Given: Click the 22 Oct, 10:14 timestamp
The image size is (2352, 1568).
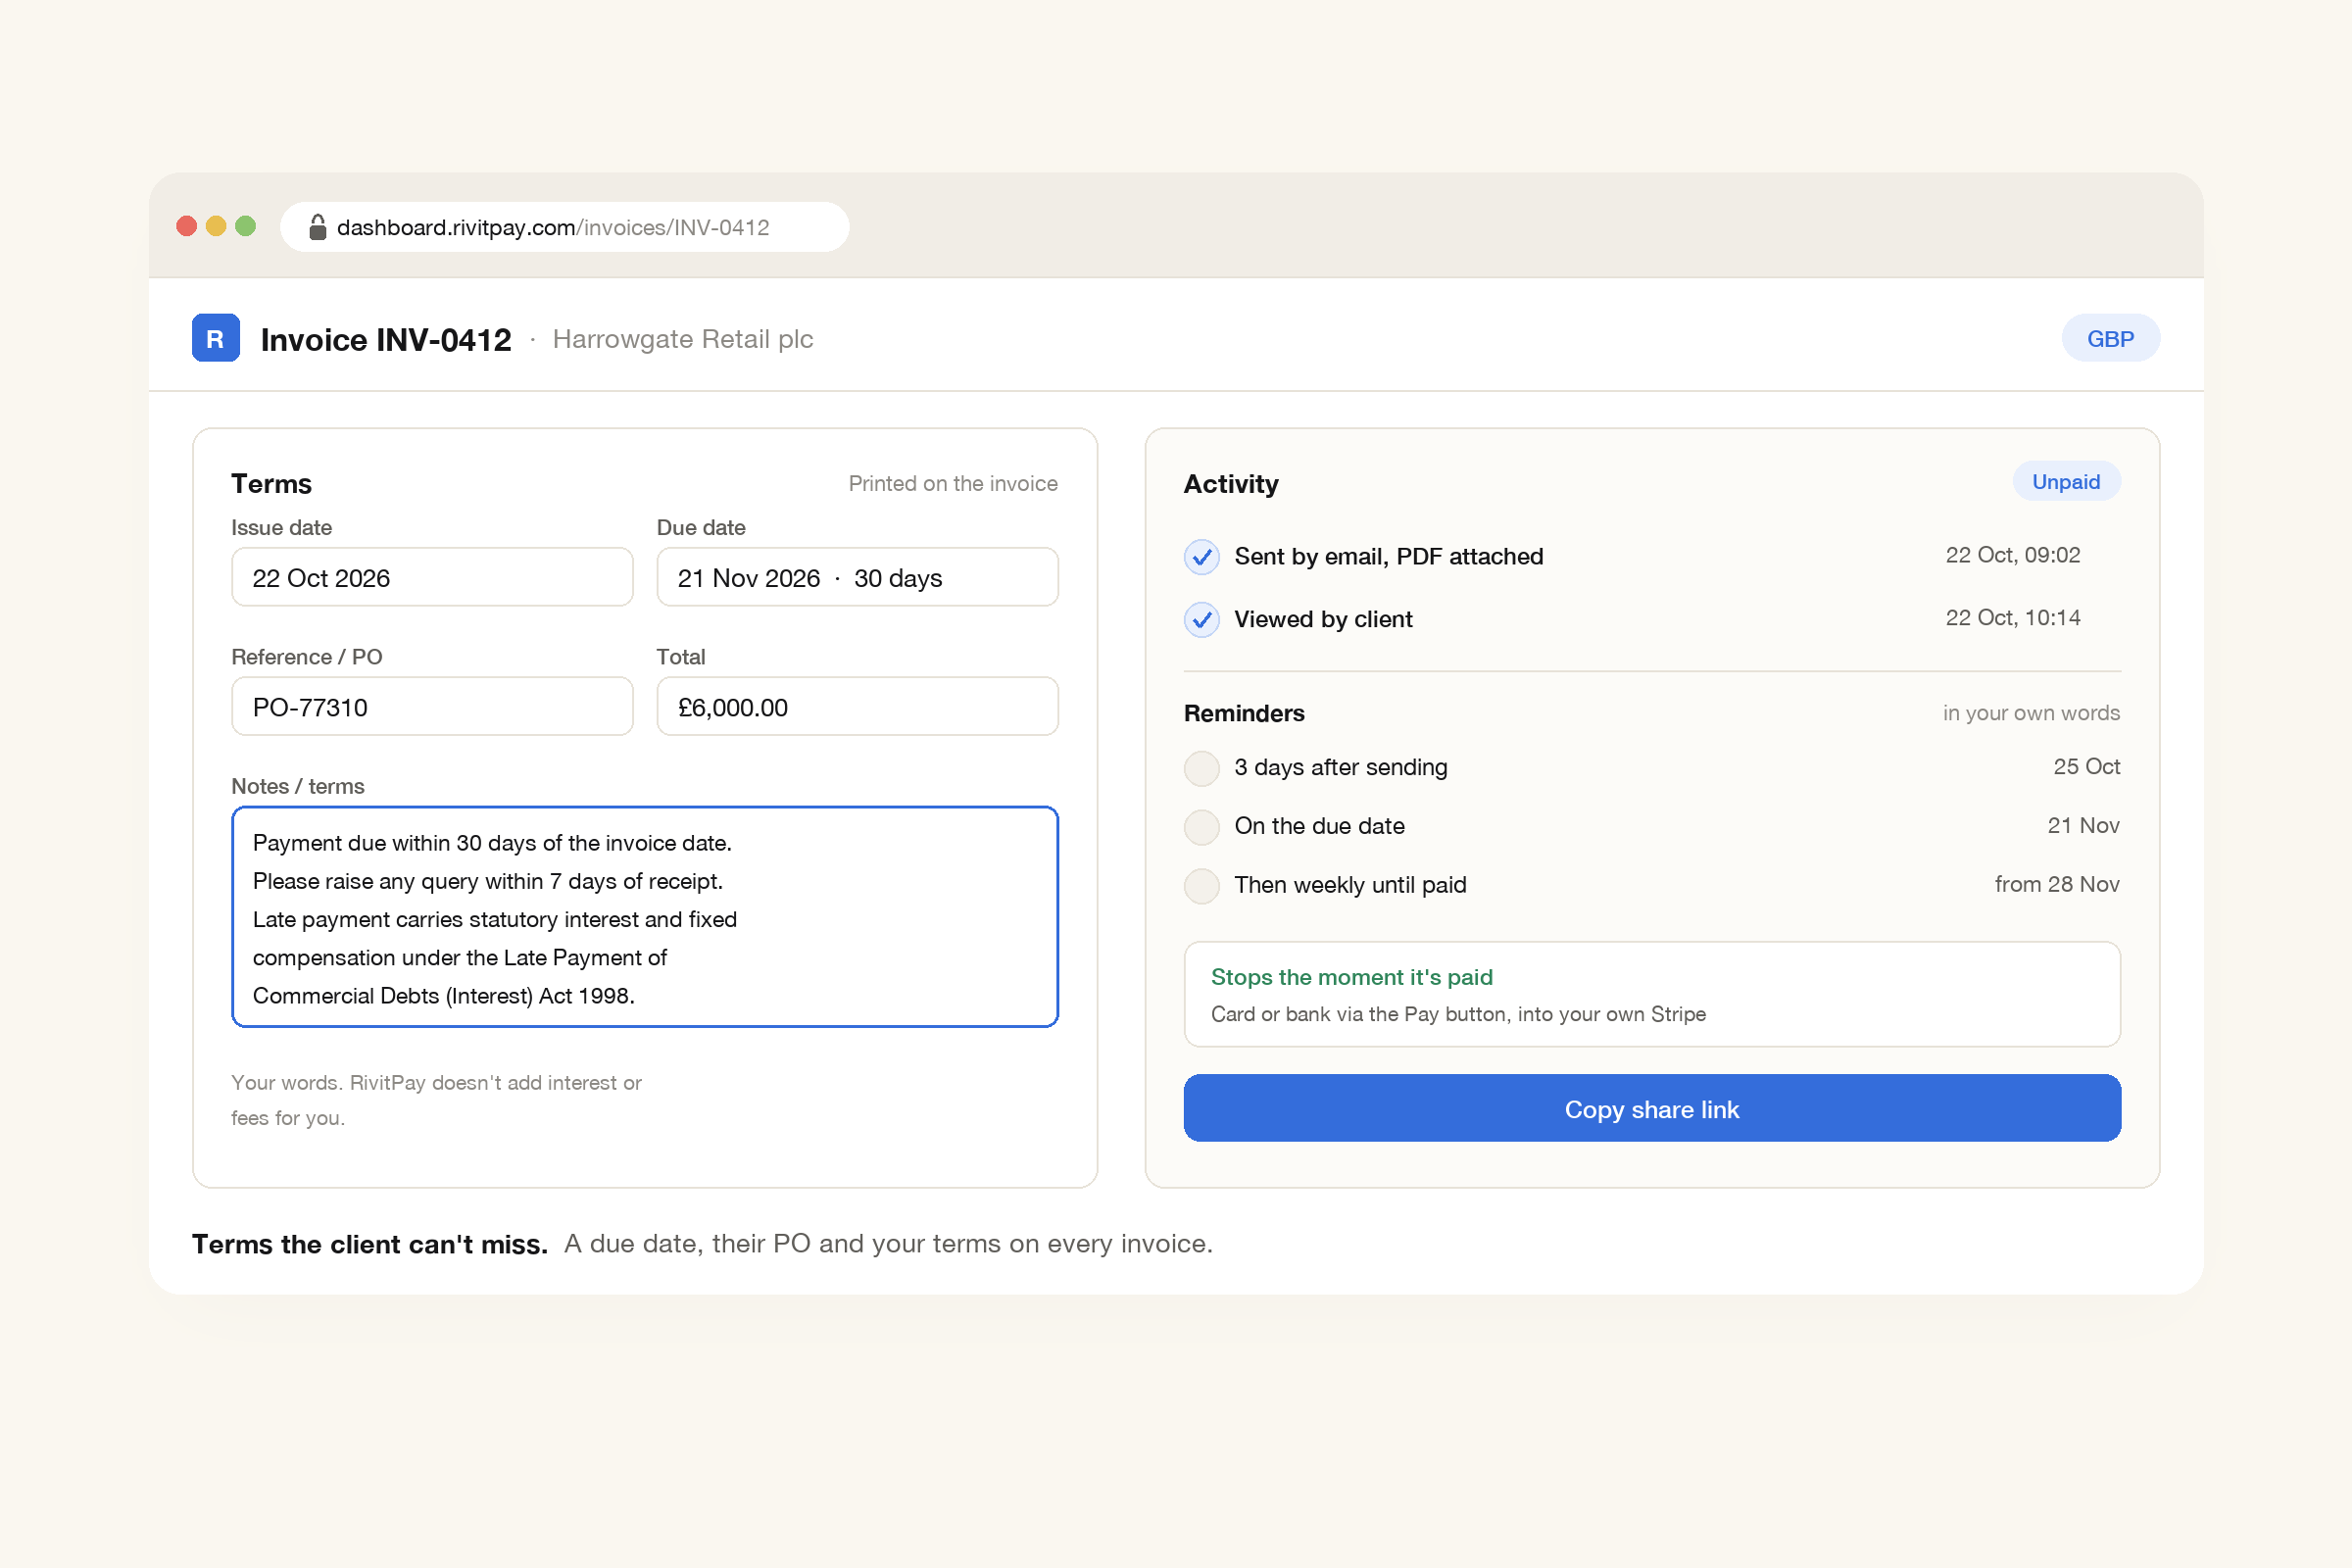Looking at the screenshot, I should (x=2013, y=618).
